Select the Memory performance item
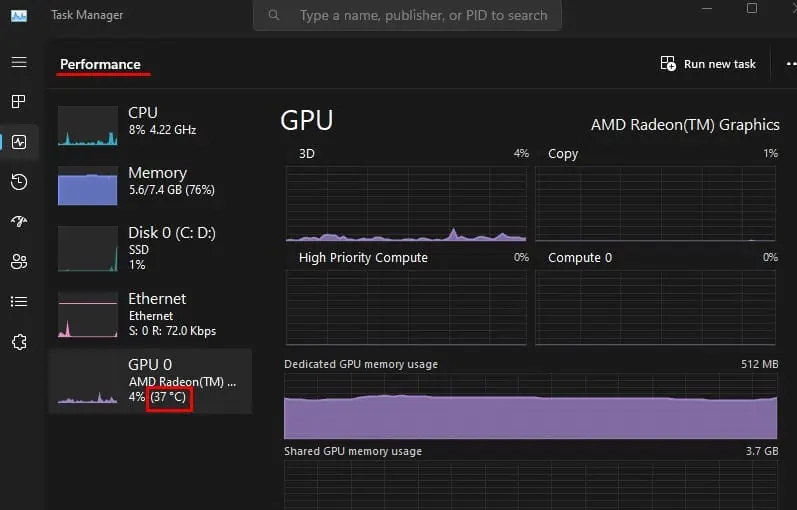 tap(150, 185)
